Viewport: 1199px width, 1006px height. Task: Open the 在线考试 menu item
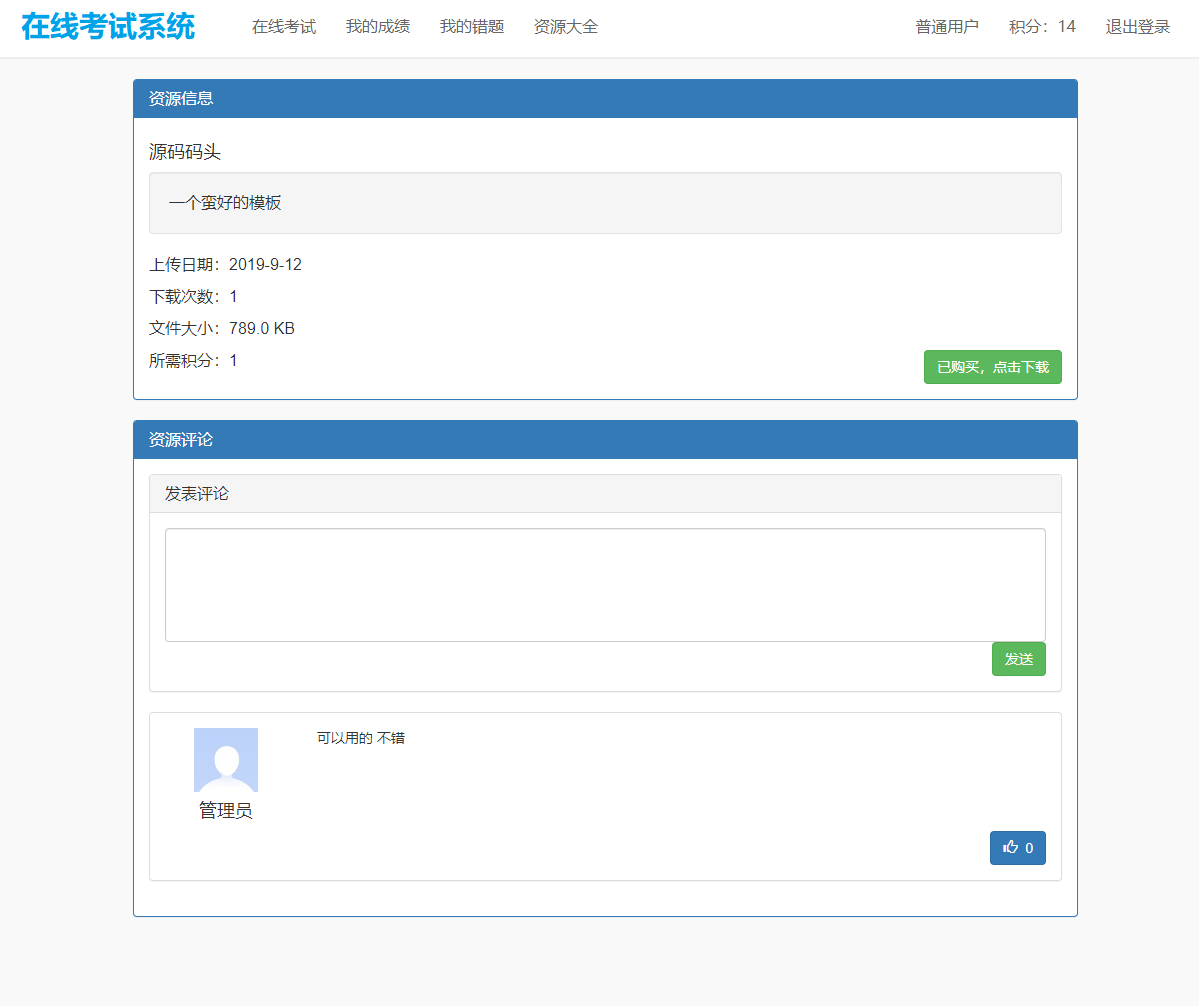(283, 27)
